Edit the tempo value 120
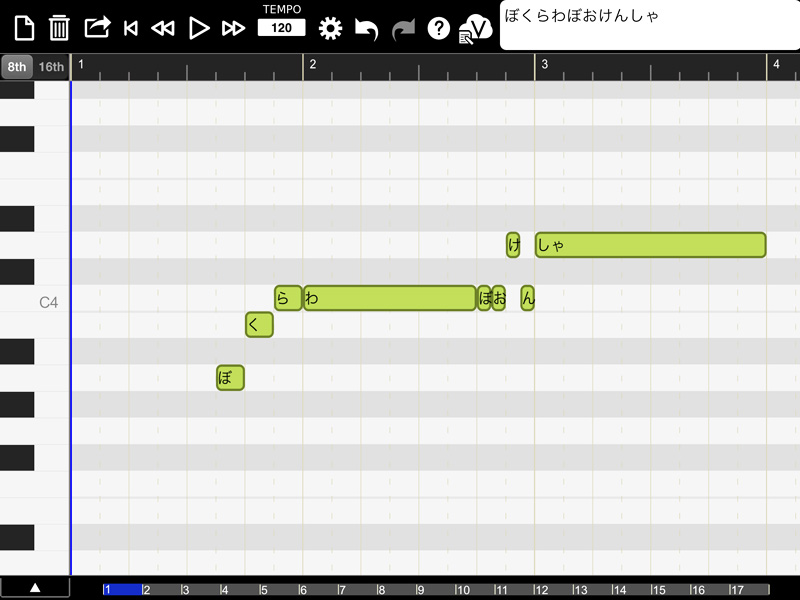This screenshot has height=600, width=800. (280, 28)
